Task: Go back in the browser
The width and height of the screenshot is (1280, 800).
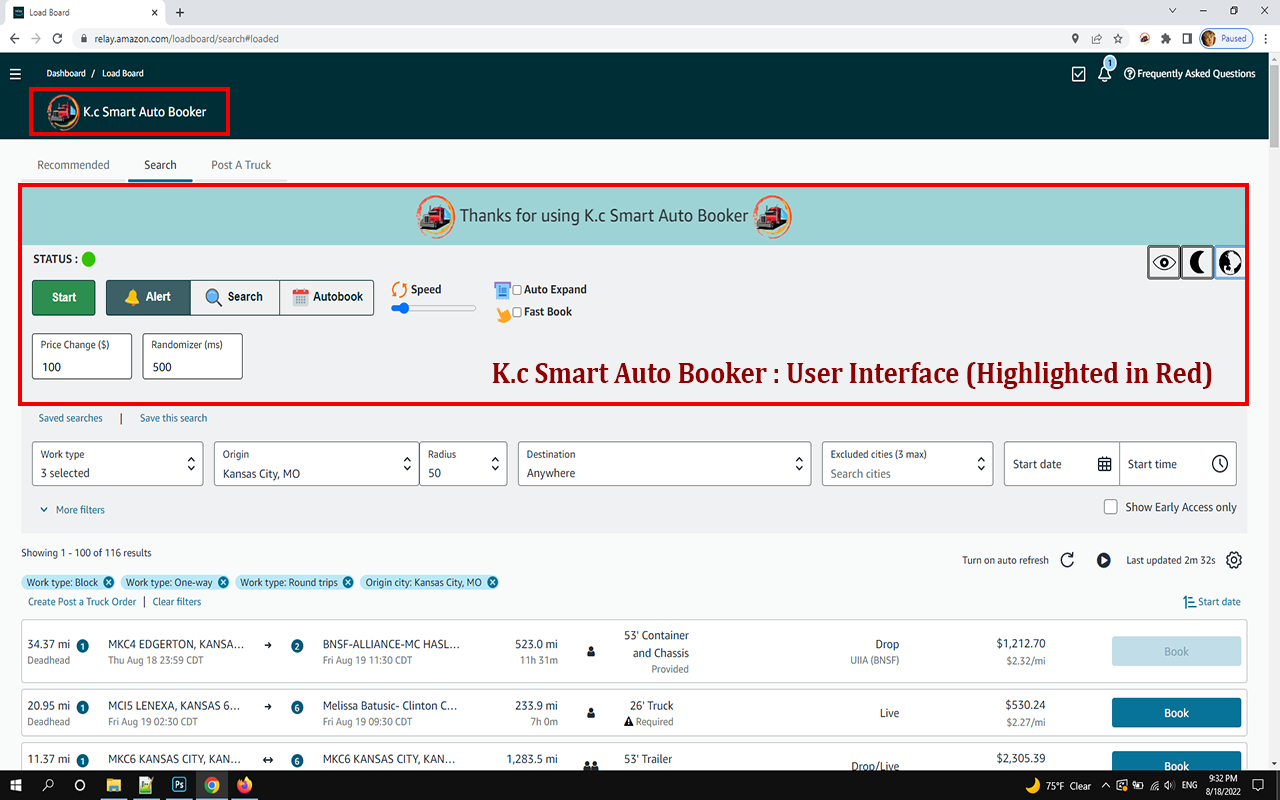Action: tap(14, 39)
